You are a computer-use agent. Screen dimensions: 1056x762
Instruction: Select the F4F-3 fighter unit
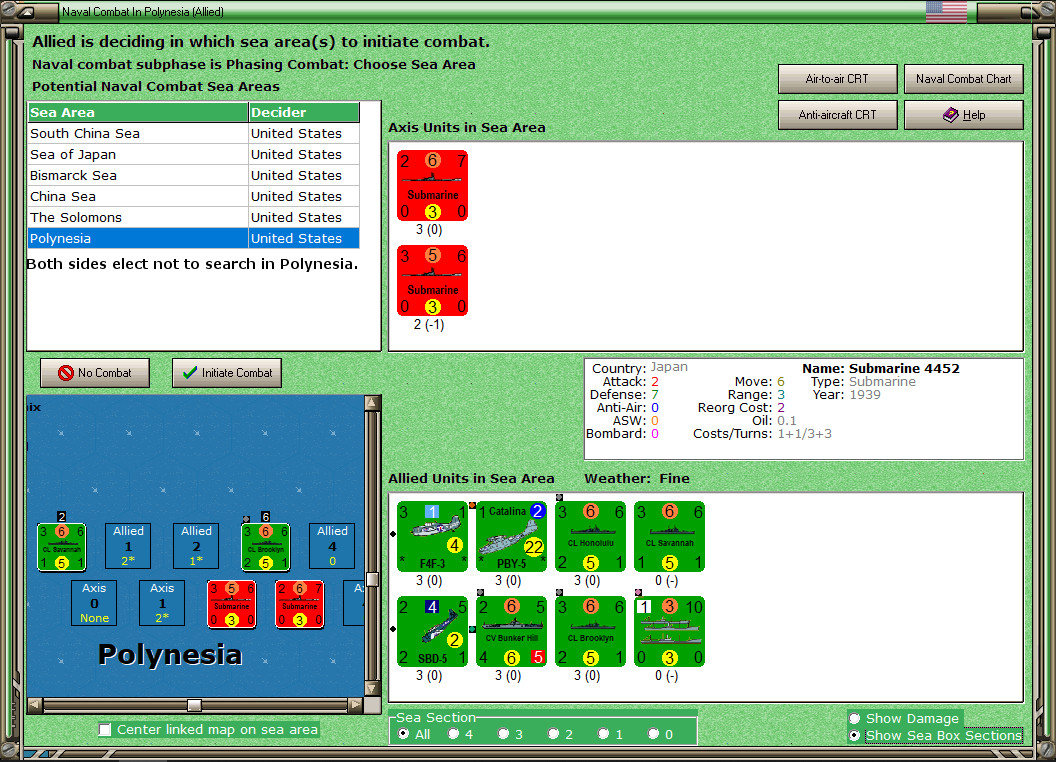[432, 536]
